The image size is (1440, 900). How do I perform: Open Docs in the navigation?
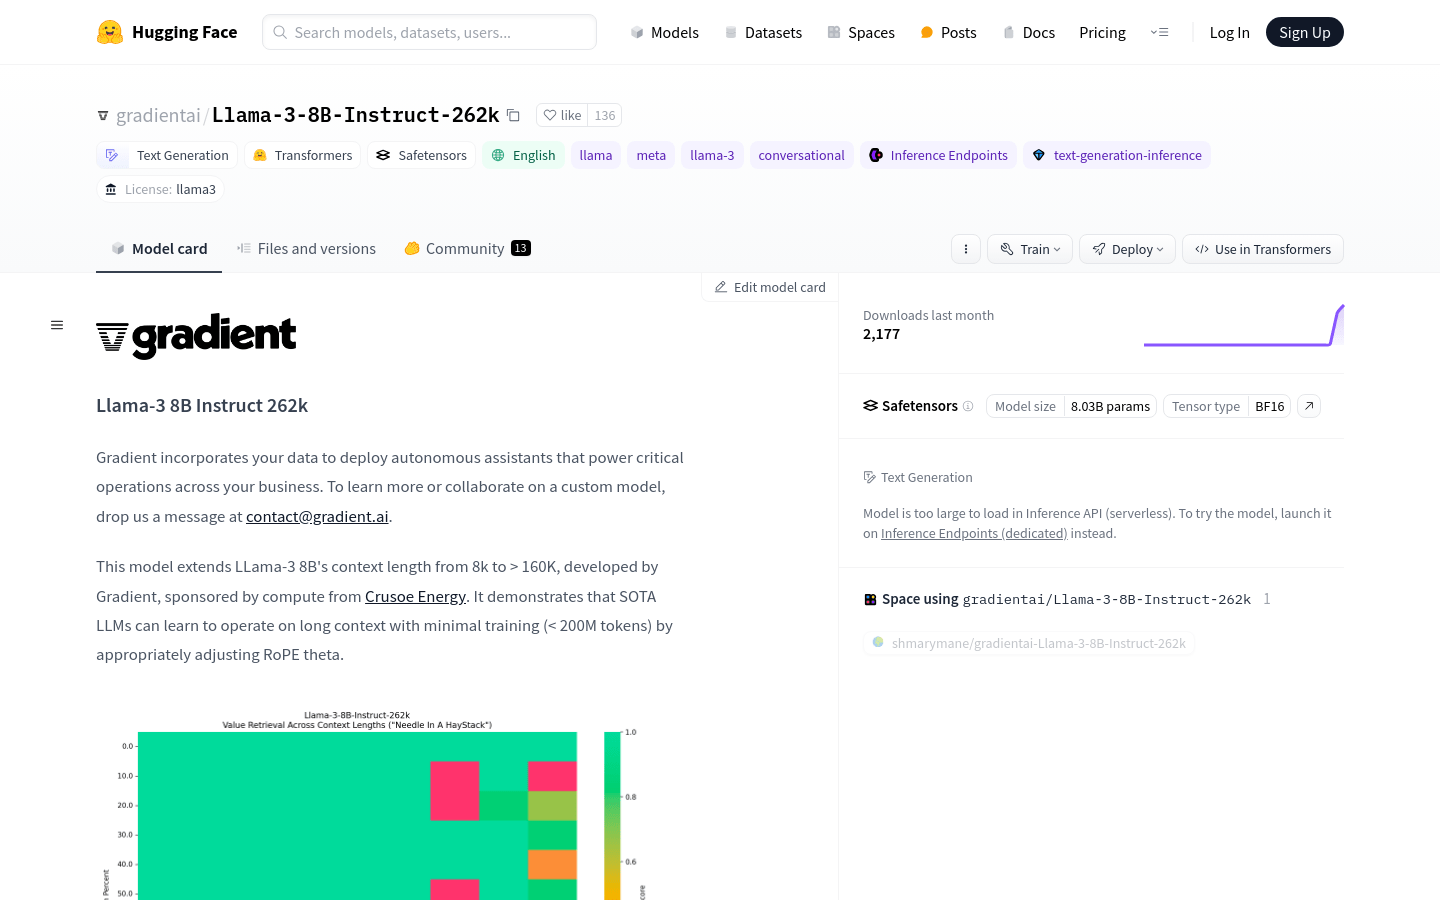(1028, 32)
